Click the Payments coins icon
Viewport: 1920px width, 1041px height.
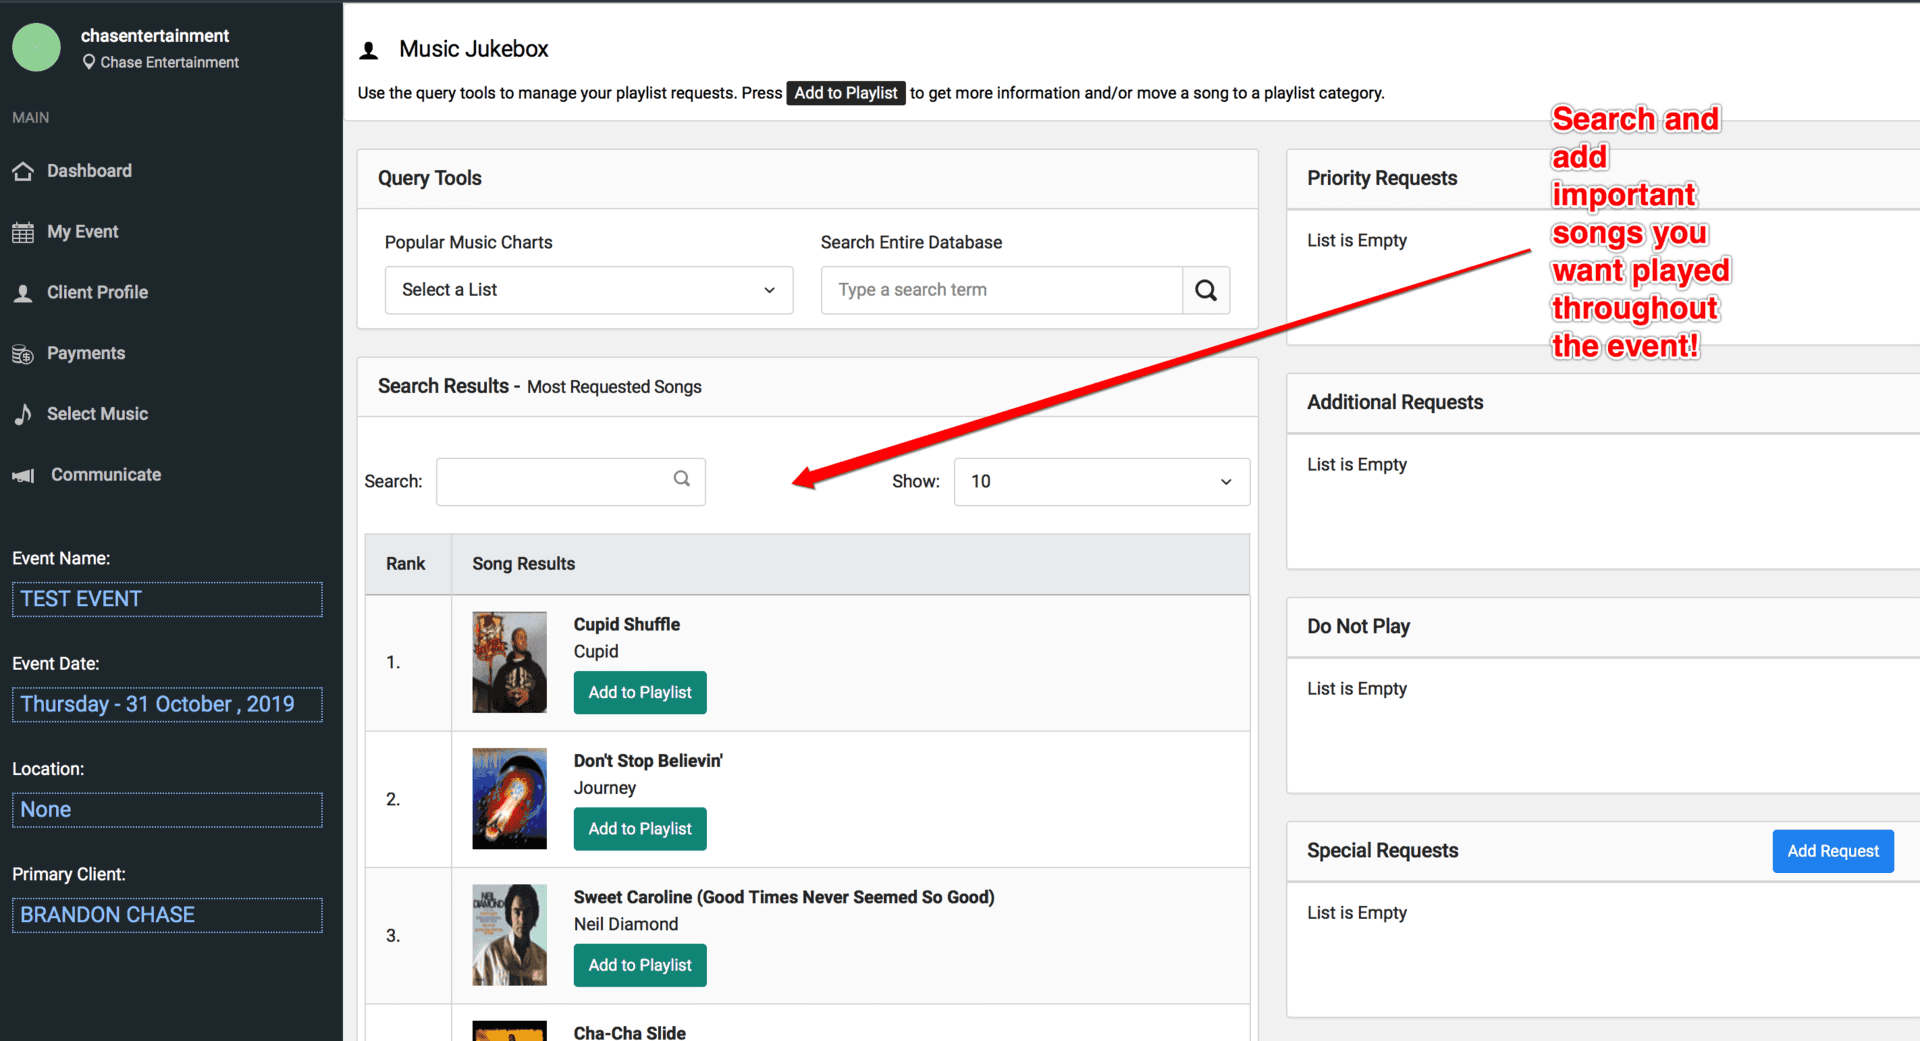coord(23,354)
